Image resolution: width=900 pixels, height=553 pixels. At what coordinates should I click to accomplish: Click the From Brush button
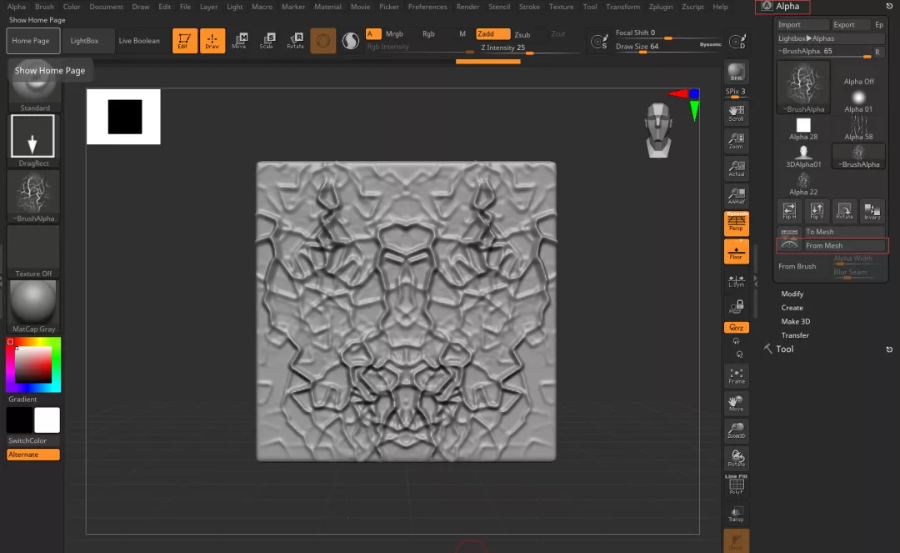797,266
